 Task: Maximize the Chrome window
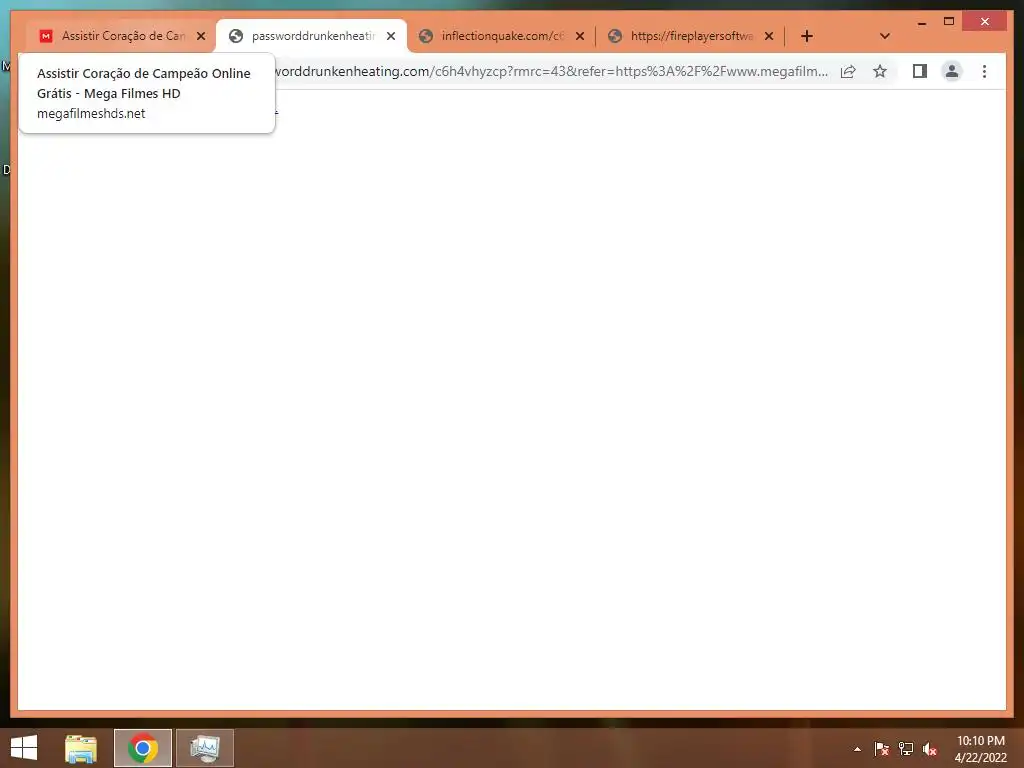tap(949, 22)
